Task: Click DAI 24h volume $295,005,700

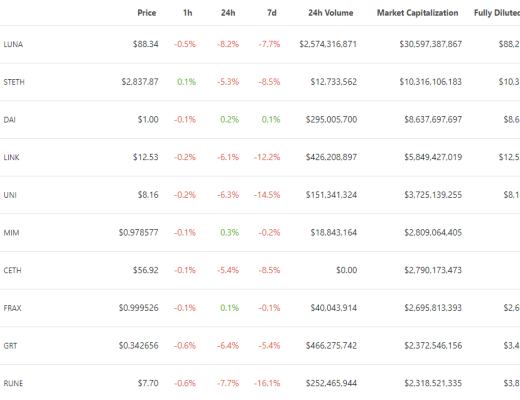Action: [x=331, y=119]
